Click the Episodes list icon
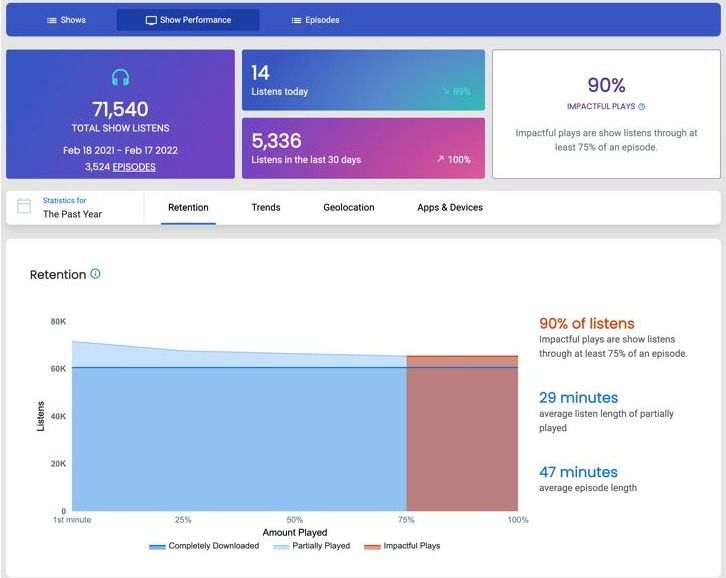 point(296,20)
